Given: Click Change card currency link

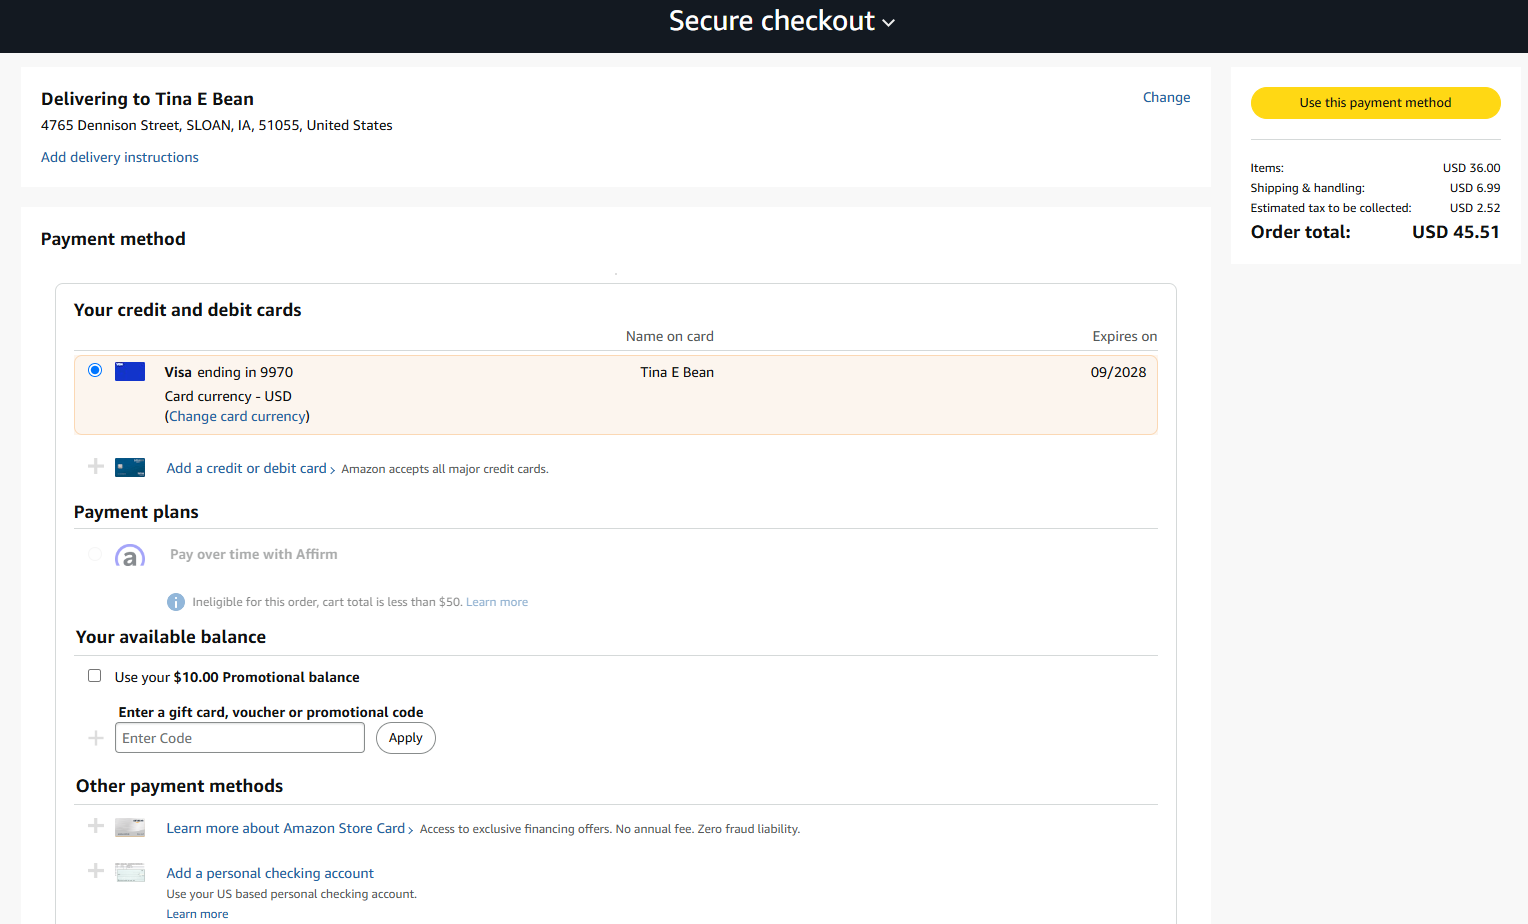Looking at the screenshot, I should pos(237,416).
